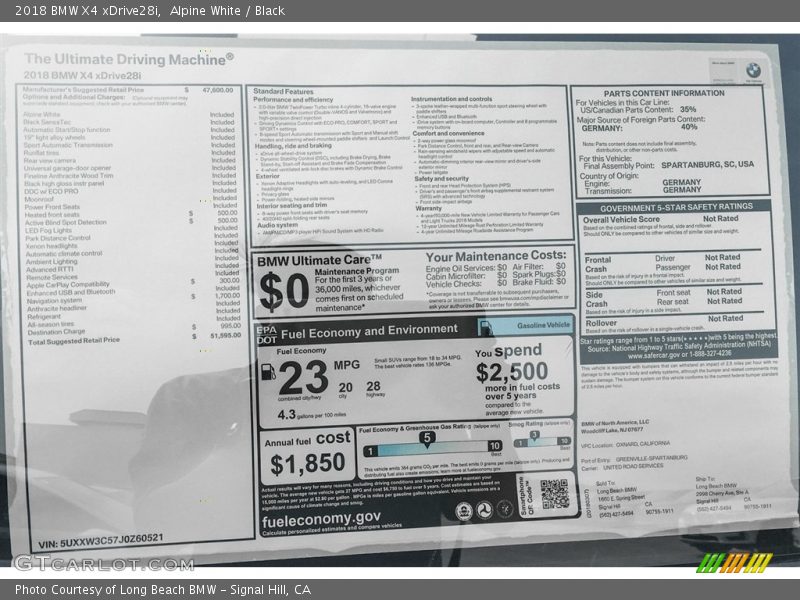This screenshot has height=600, width=800.
Task: Click the Standard Features heading
Action: tap(283, 91)
